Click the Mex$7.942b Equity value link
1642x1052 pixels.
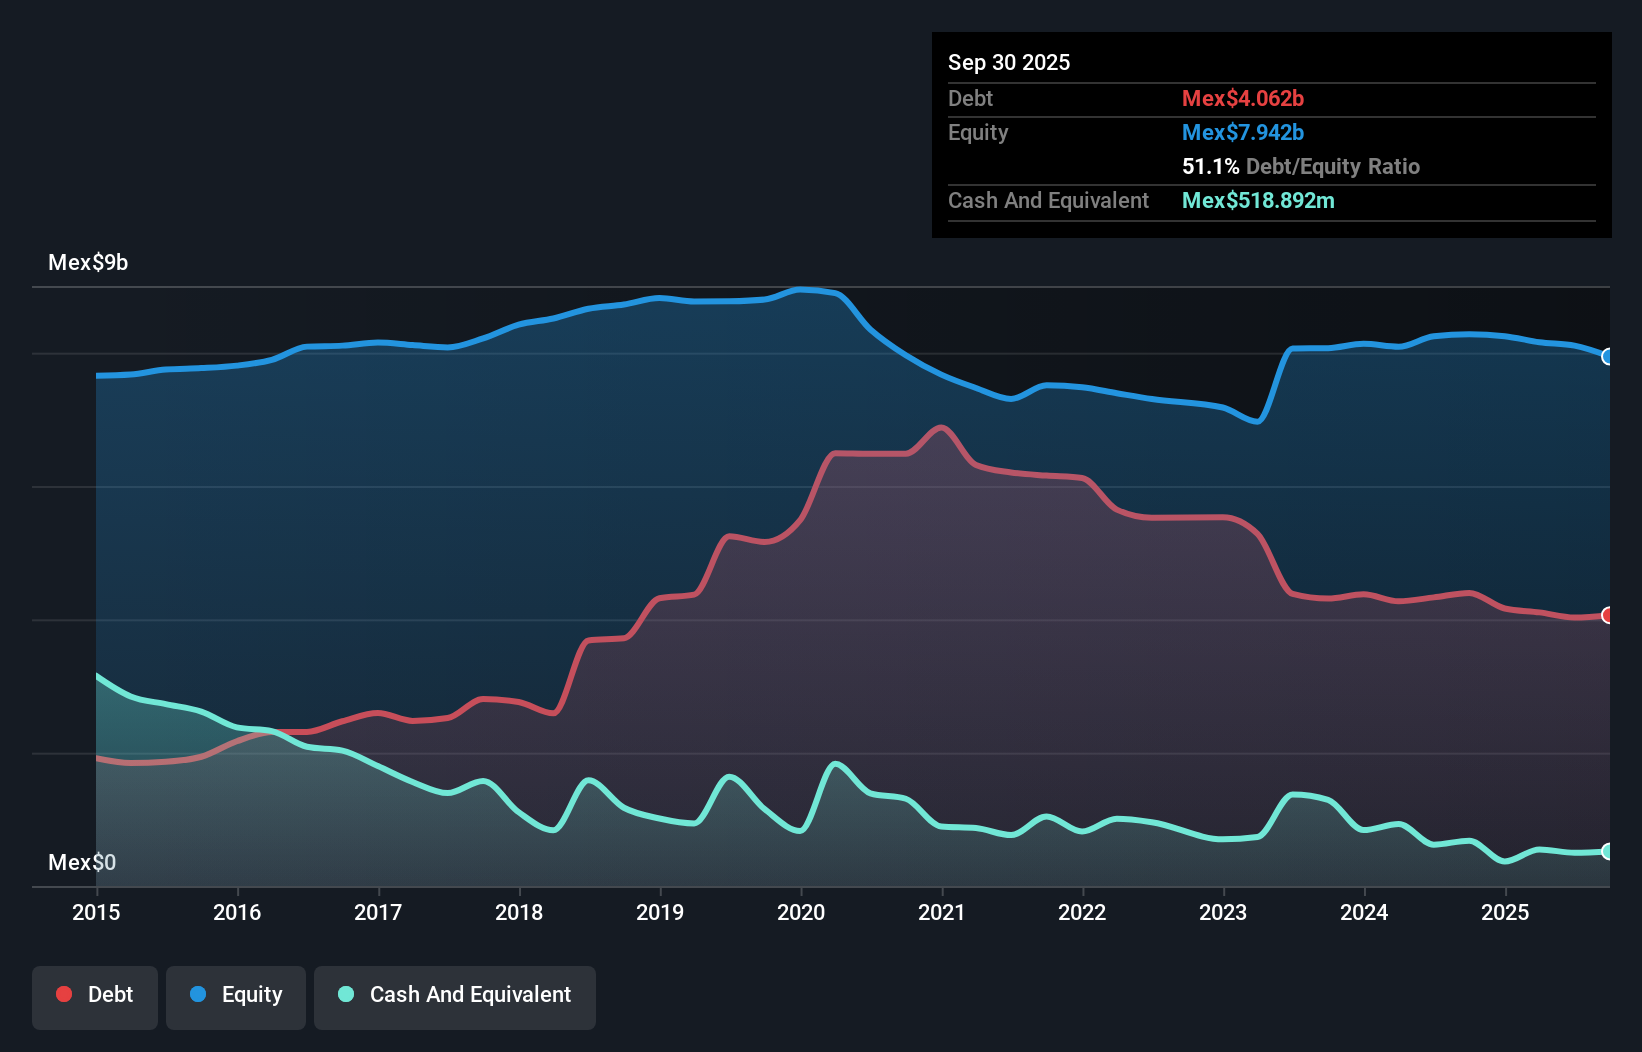(x=1243, y=132)
